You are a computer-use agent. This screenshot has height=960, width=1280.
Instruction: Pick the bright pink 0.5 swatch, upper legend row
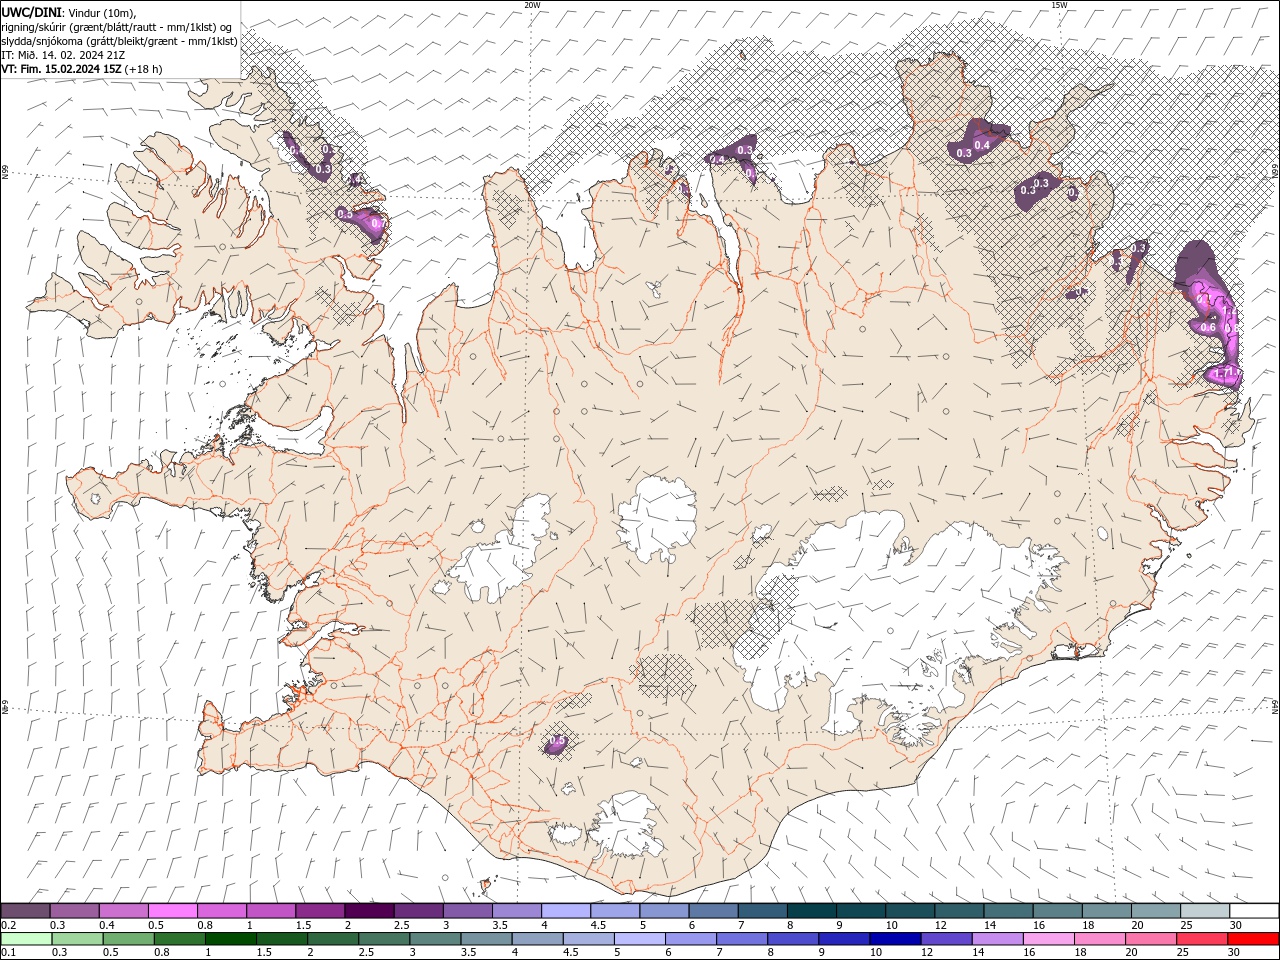point(173,911)
